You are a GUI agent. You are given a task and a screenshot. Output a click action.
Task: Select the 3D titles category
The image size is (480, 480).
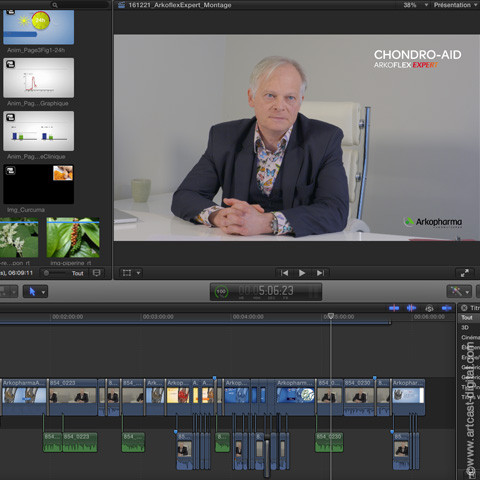(x=465, y=328)
